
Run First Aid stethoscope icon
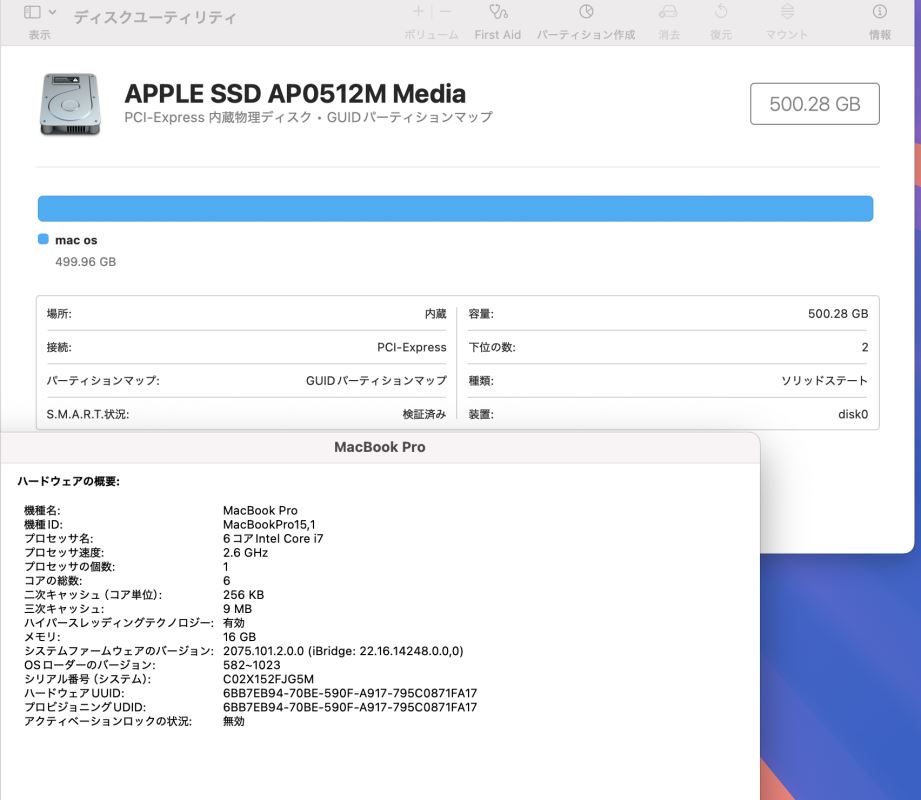(x=498, y=12)
